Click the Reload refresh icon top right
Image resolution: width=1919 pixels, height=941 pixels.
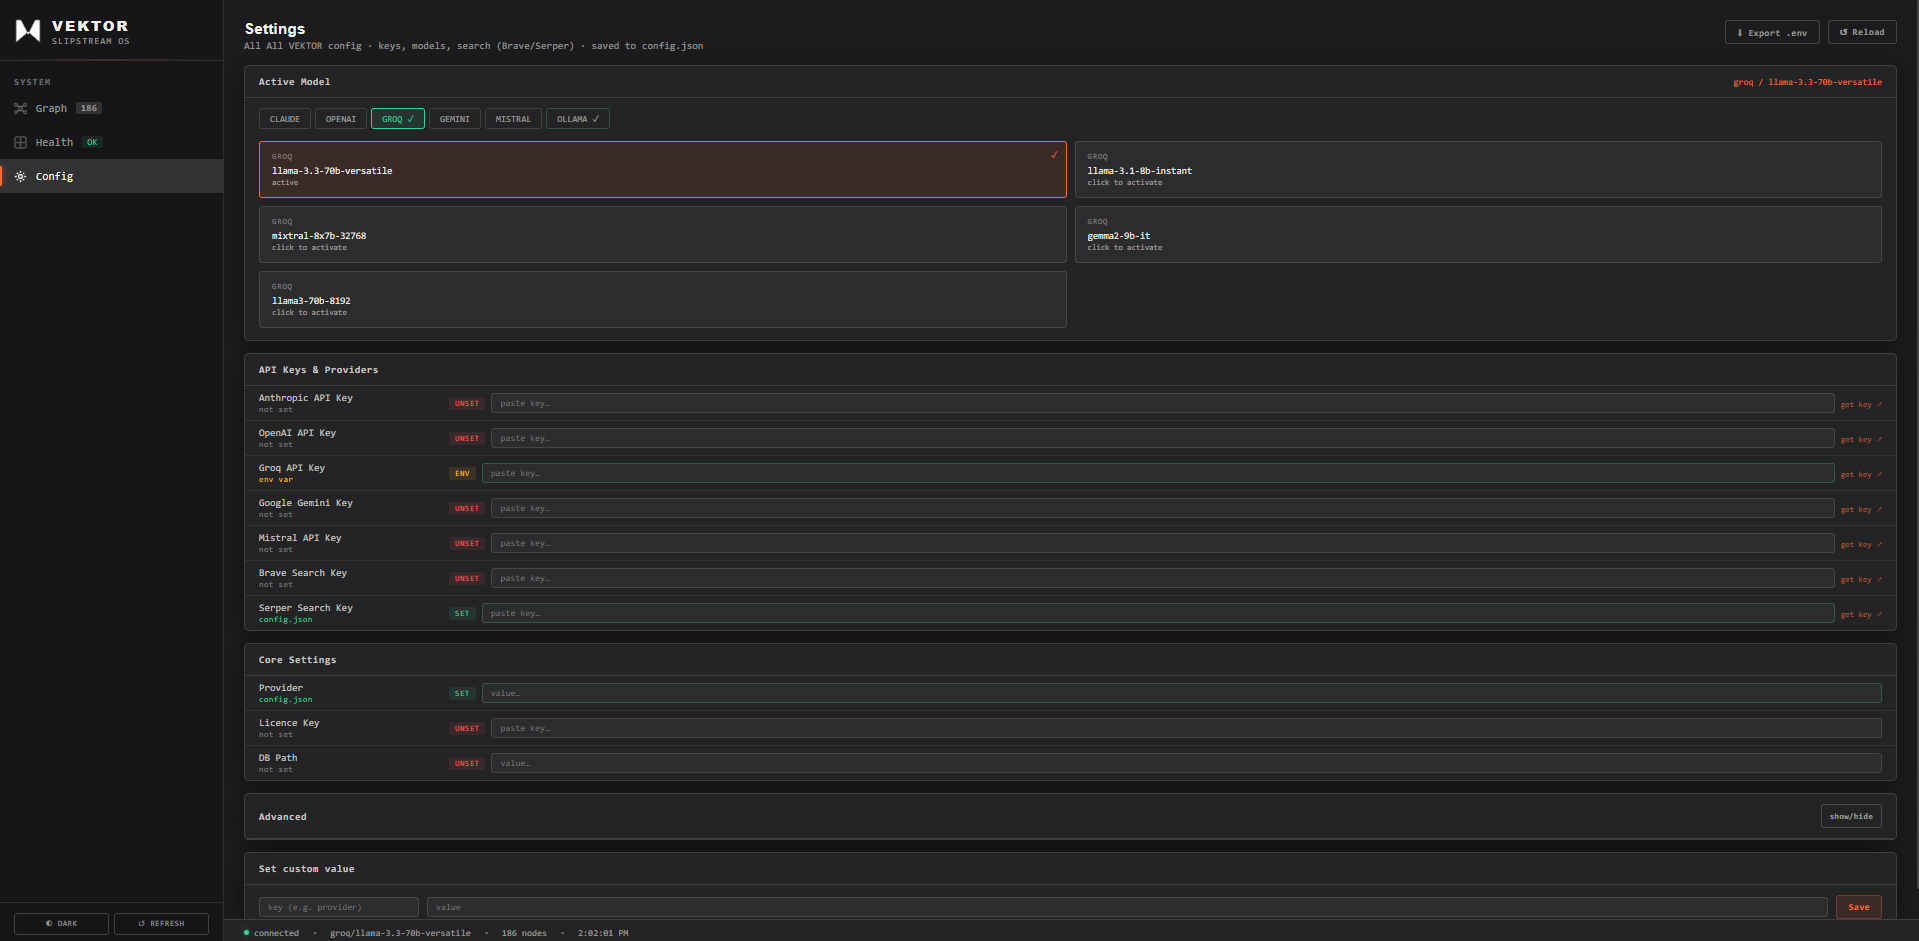1844,31
